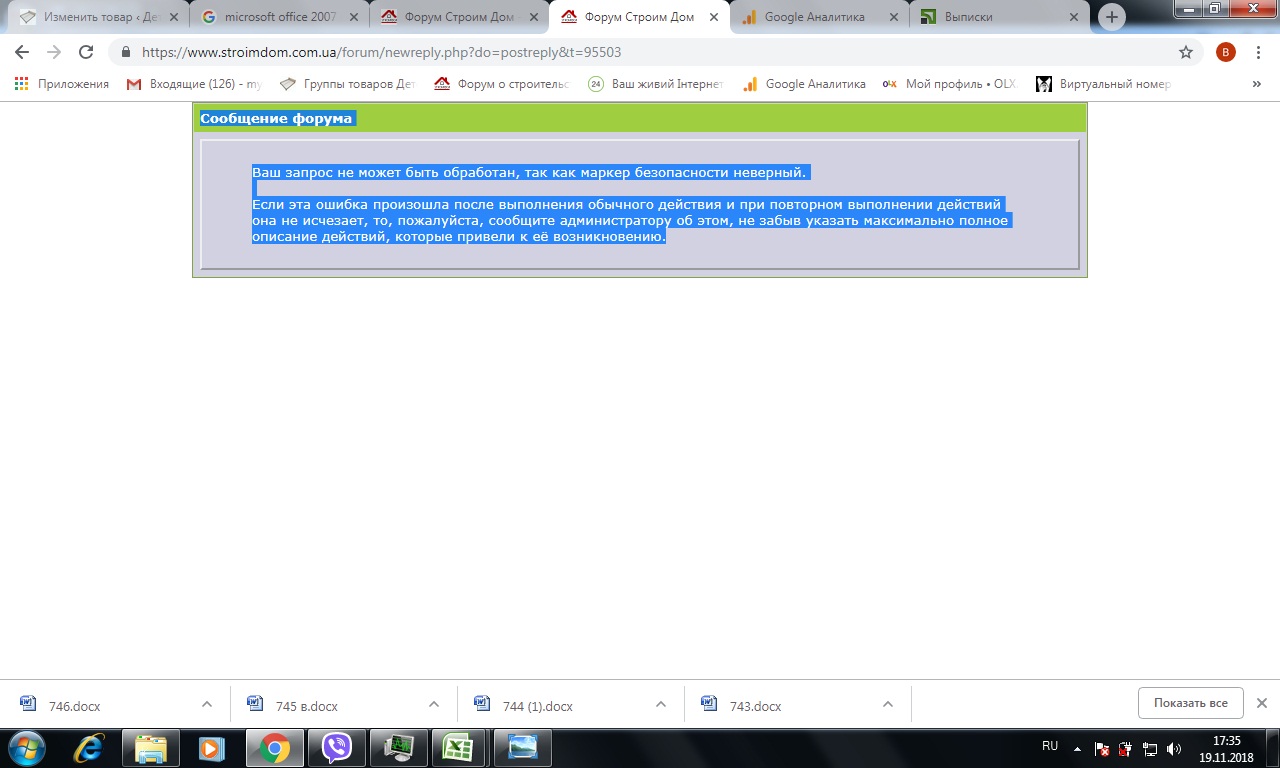Open Internet Explorer from the taskbar
Screen dimensions: 1280x768
(x=90, y=748)
